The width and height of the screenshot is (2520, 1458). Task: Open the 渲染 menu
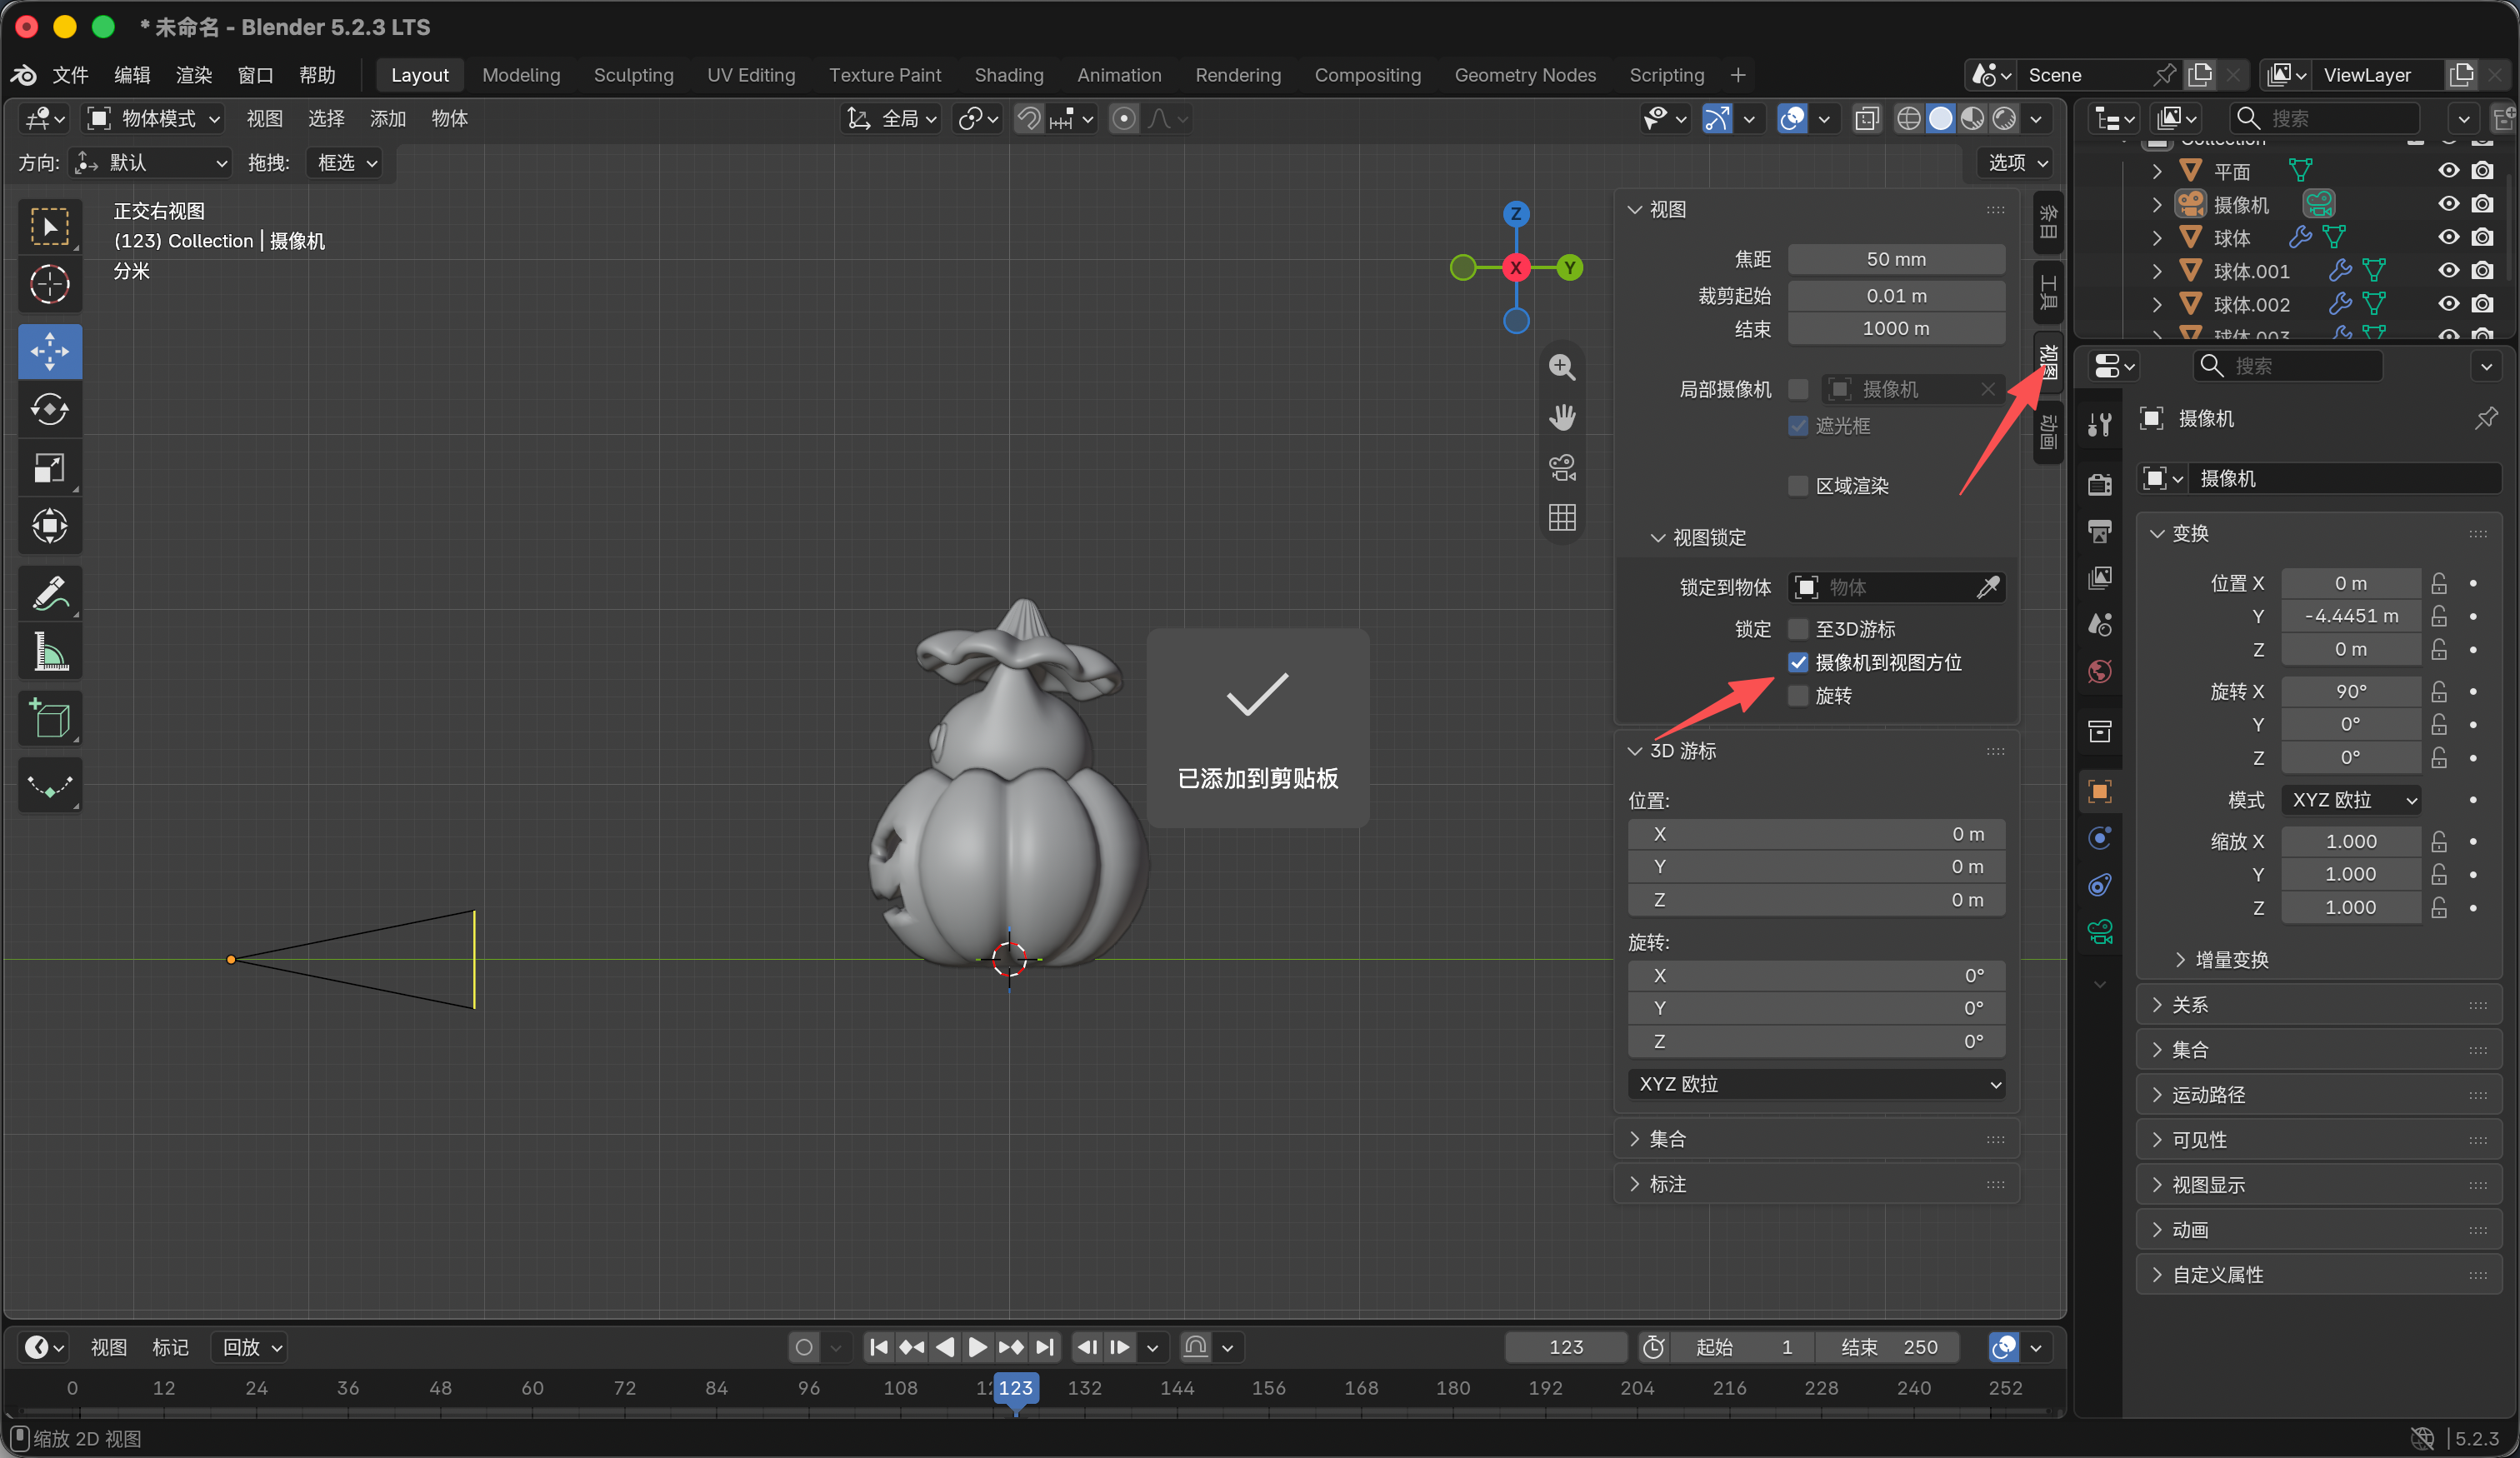[193, 75]
